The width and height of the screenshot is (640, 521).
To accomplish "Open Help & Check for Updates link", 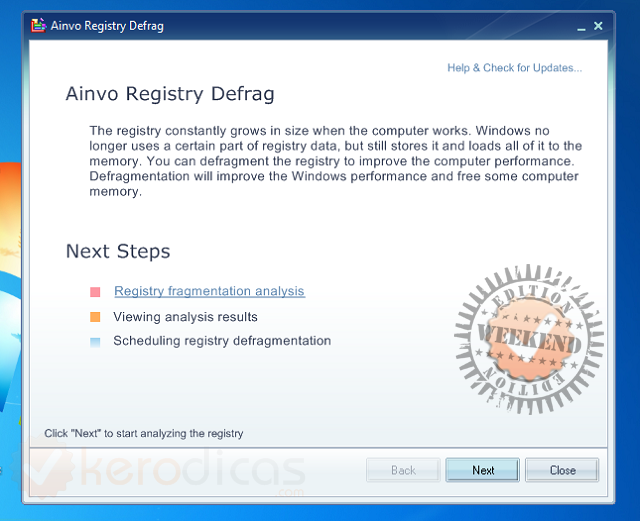I will (x=514, y=68).
